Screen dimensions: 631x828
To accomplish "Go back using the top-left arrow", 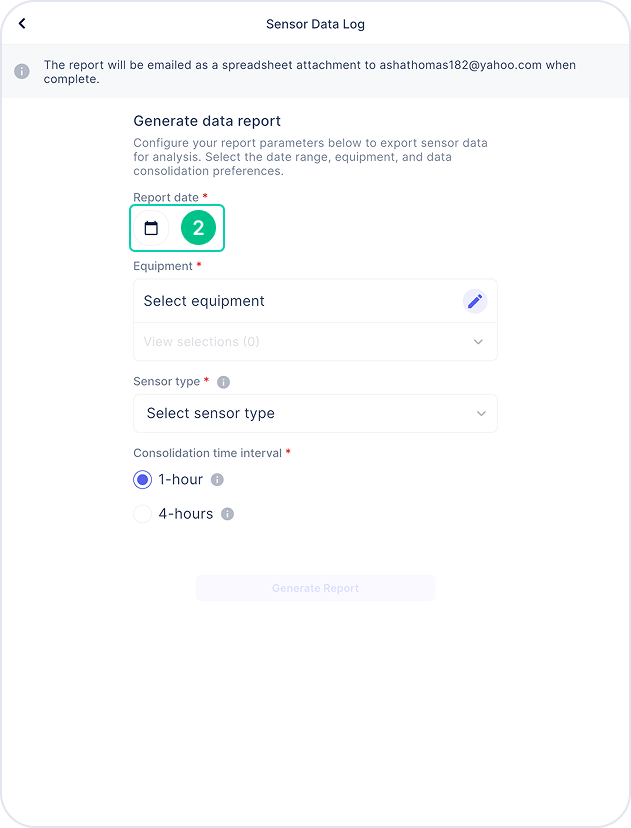I will (x=22, y=23).
